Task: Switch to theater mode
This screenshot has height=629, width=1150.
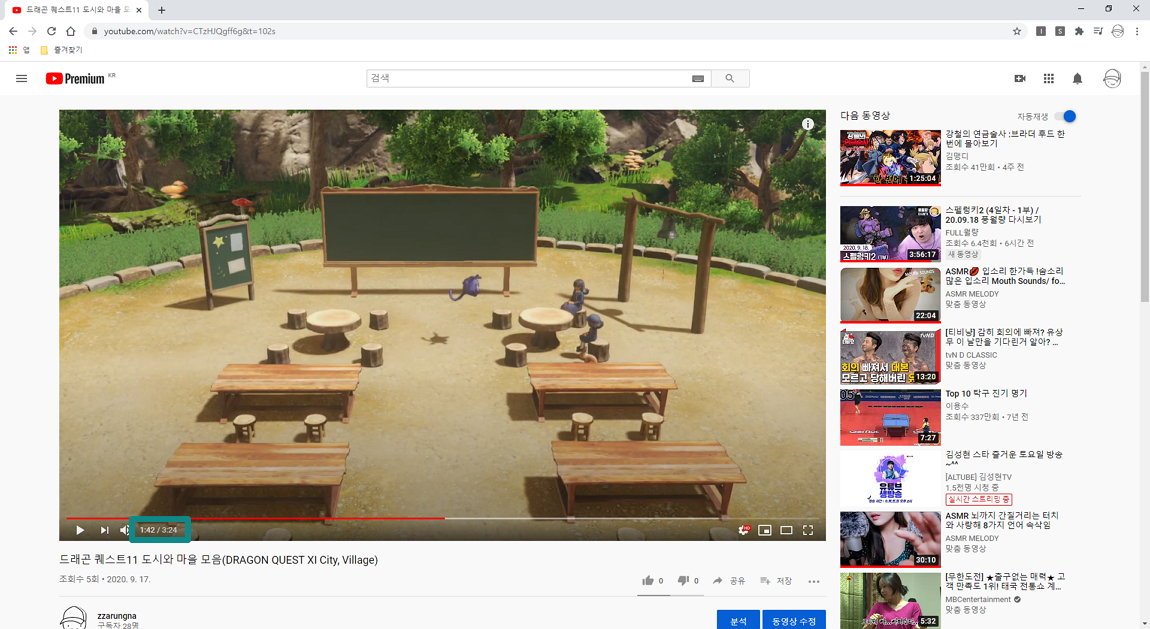Action: click(x=786, y=530)
